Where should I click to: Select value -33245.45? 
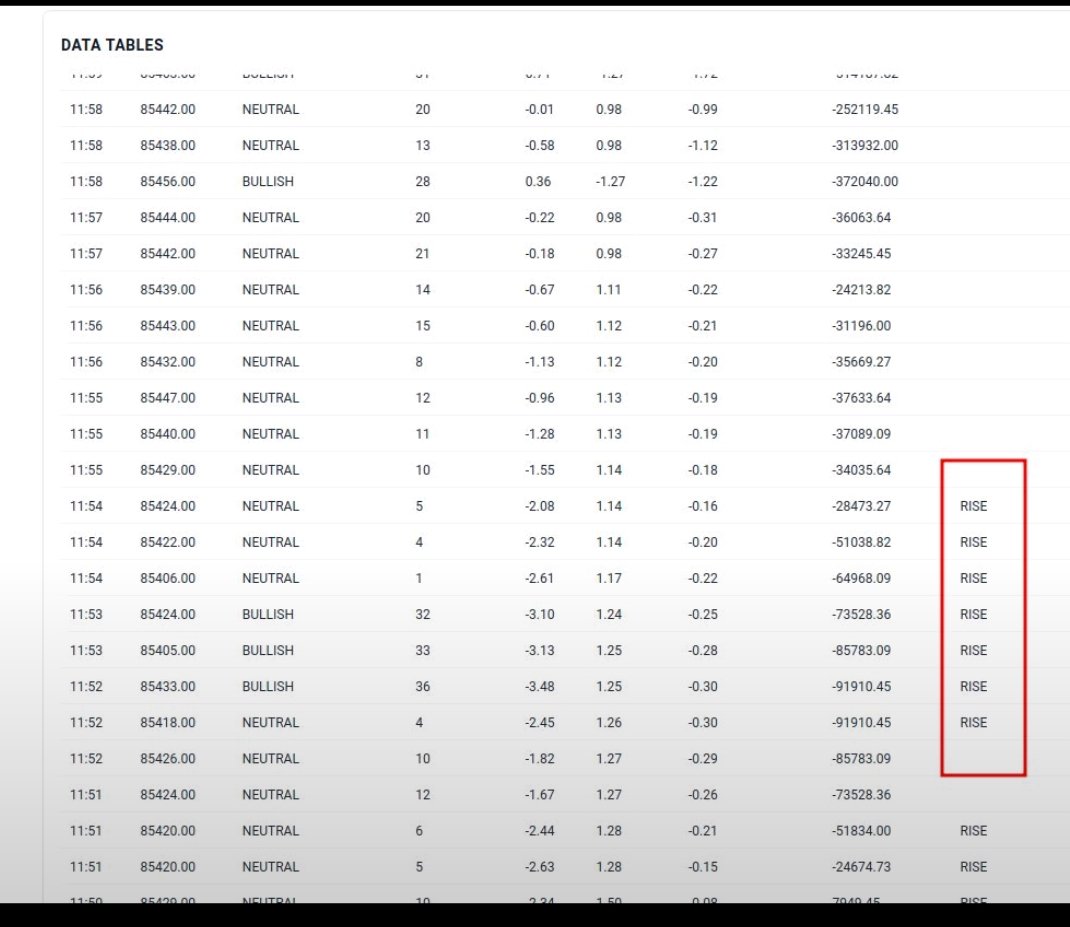861,254
